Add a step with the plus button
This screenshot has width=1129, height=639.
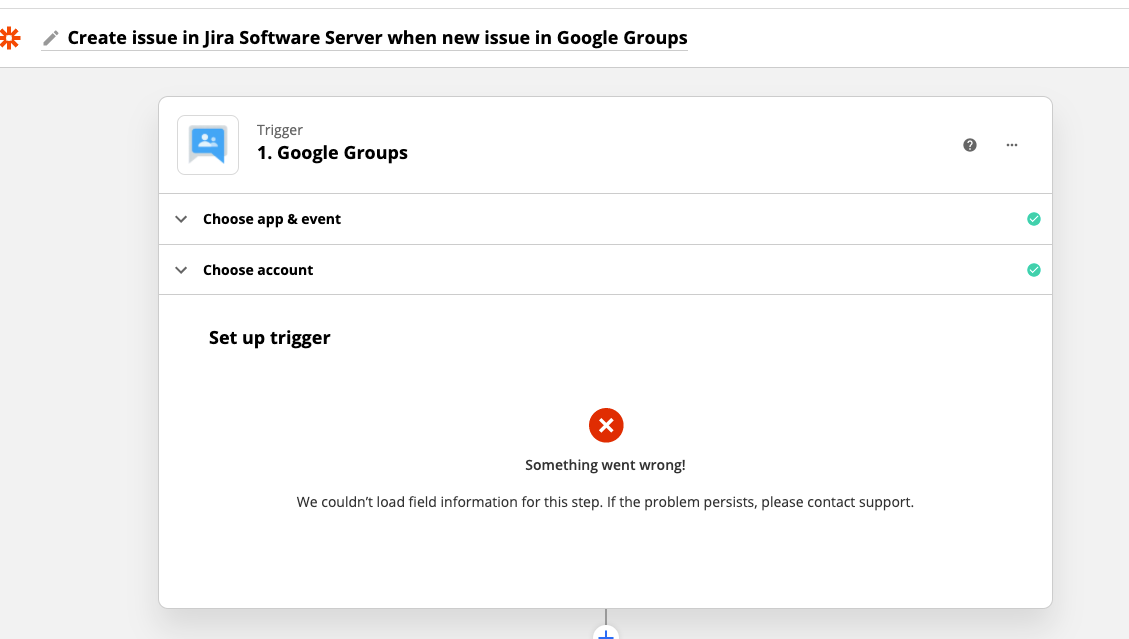click(x=606, y=633)
